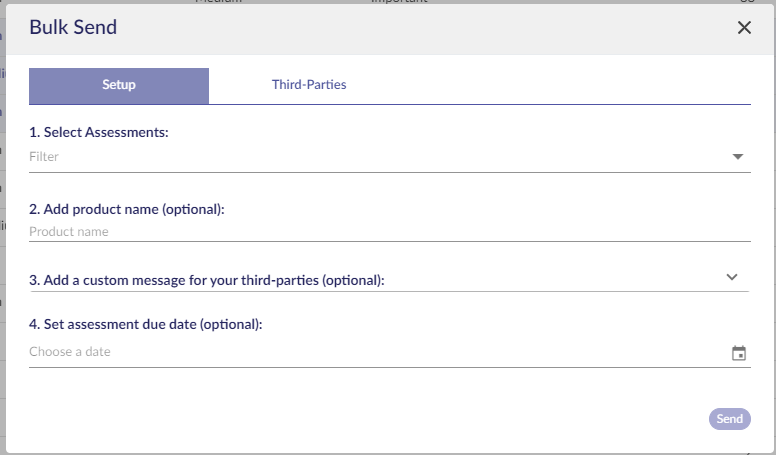This screenshot has width=776, height=455.
Task: Expand the Select Assessments dropdown arrow
Action: (737, 157)
